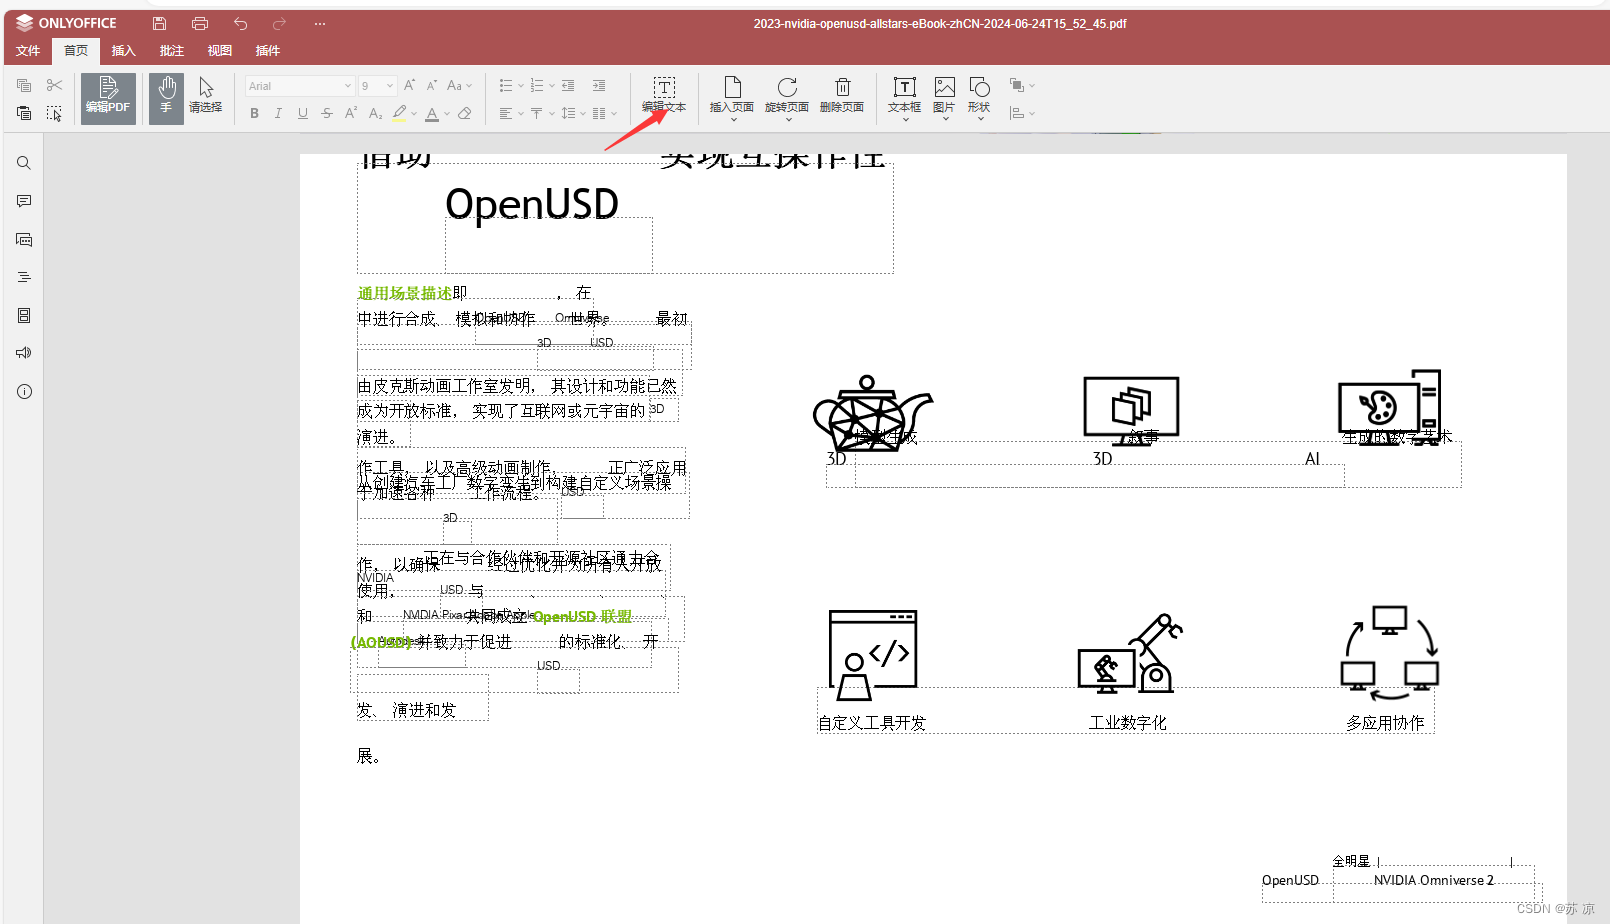Click the three-dot more options icon

point(320,23)
